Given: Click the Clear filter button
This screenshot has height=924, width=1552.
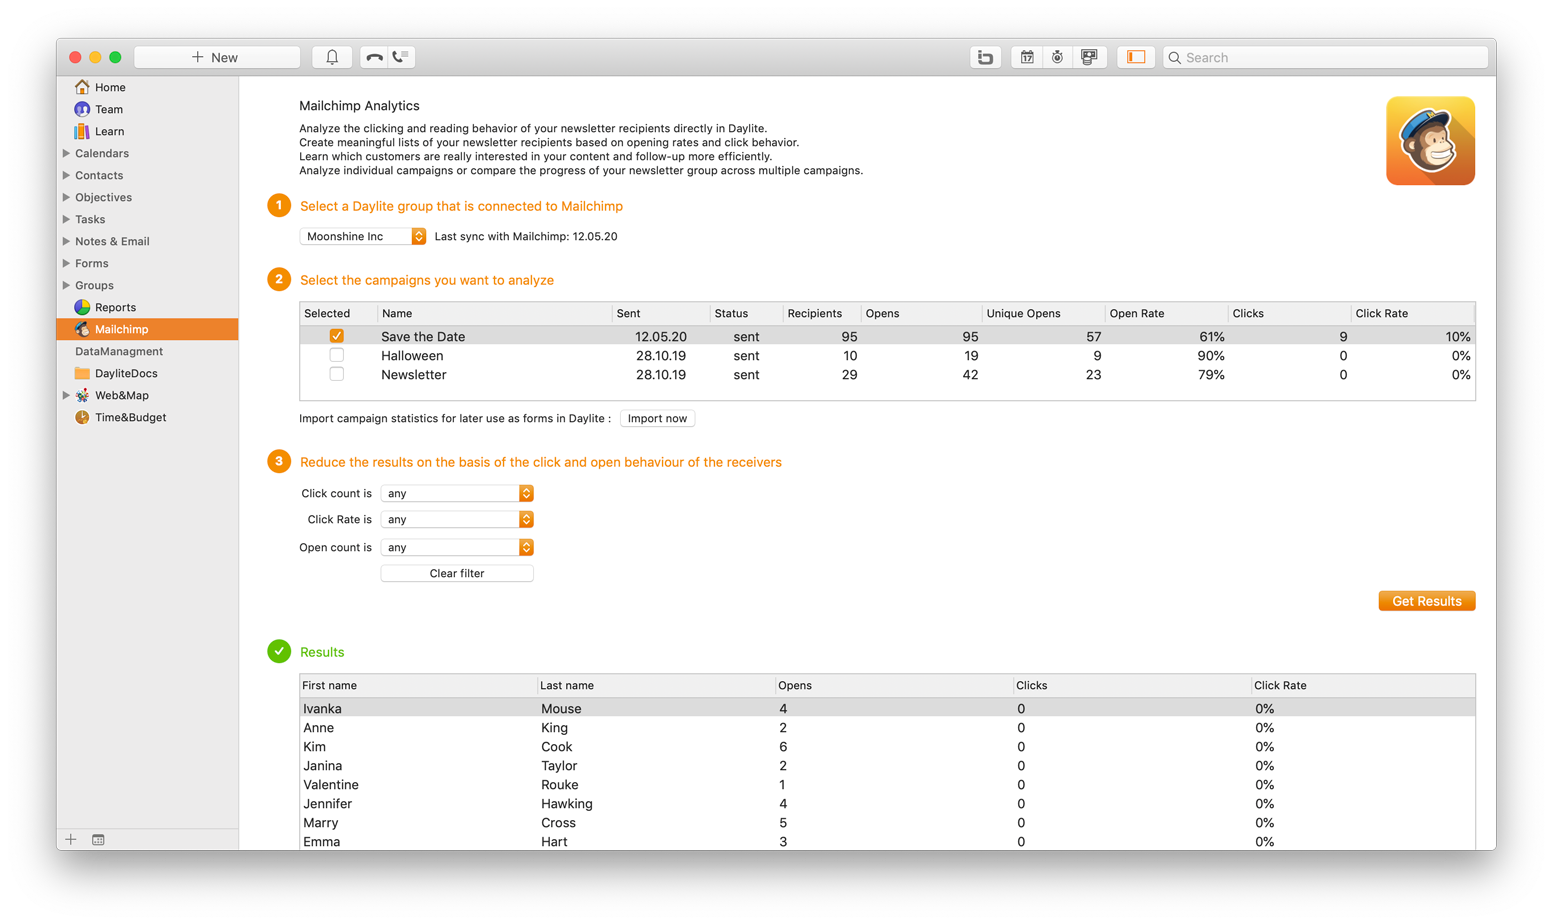Looking at the screenshot, I should coord(457,573).
